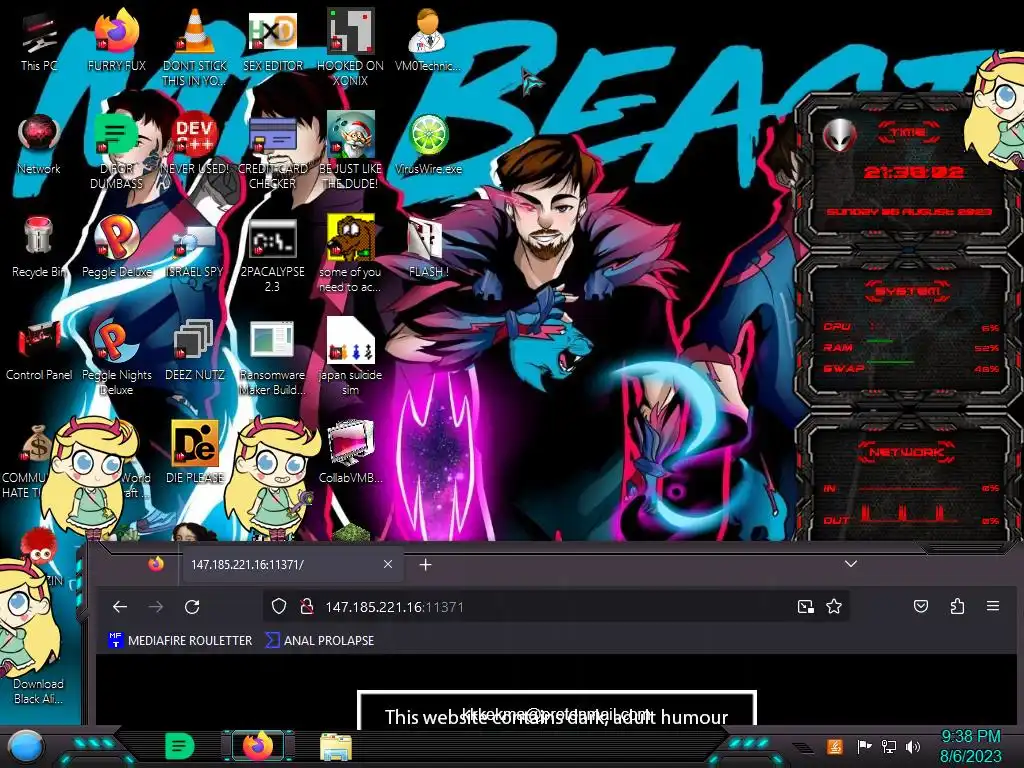Click gadget NETWORK panel header
This screenshot has width=1024, height=768.
(906, 452)
